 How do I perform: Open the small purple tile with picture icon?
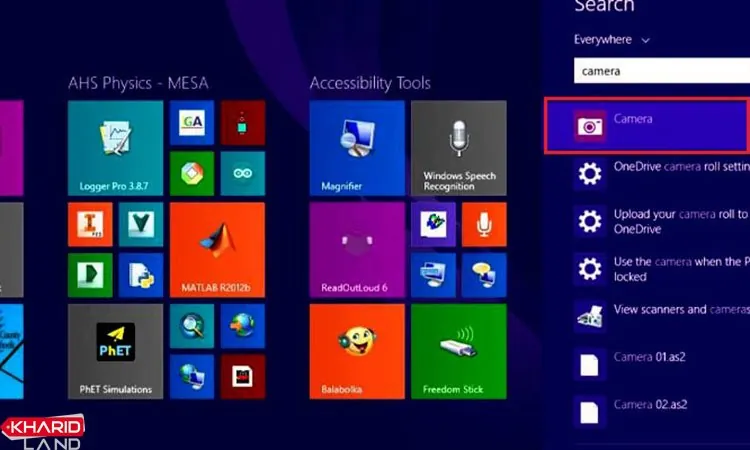click(433, 224)
